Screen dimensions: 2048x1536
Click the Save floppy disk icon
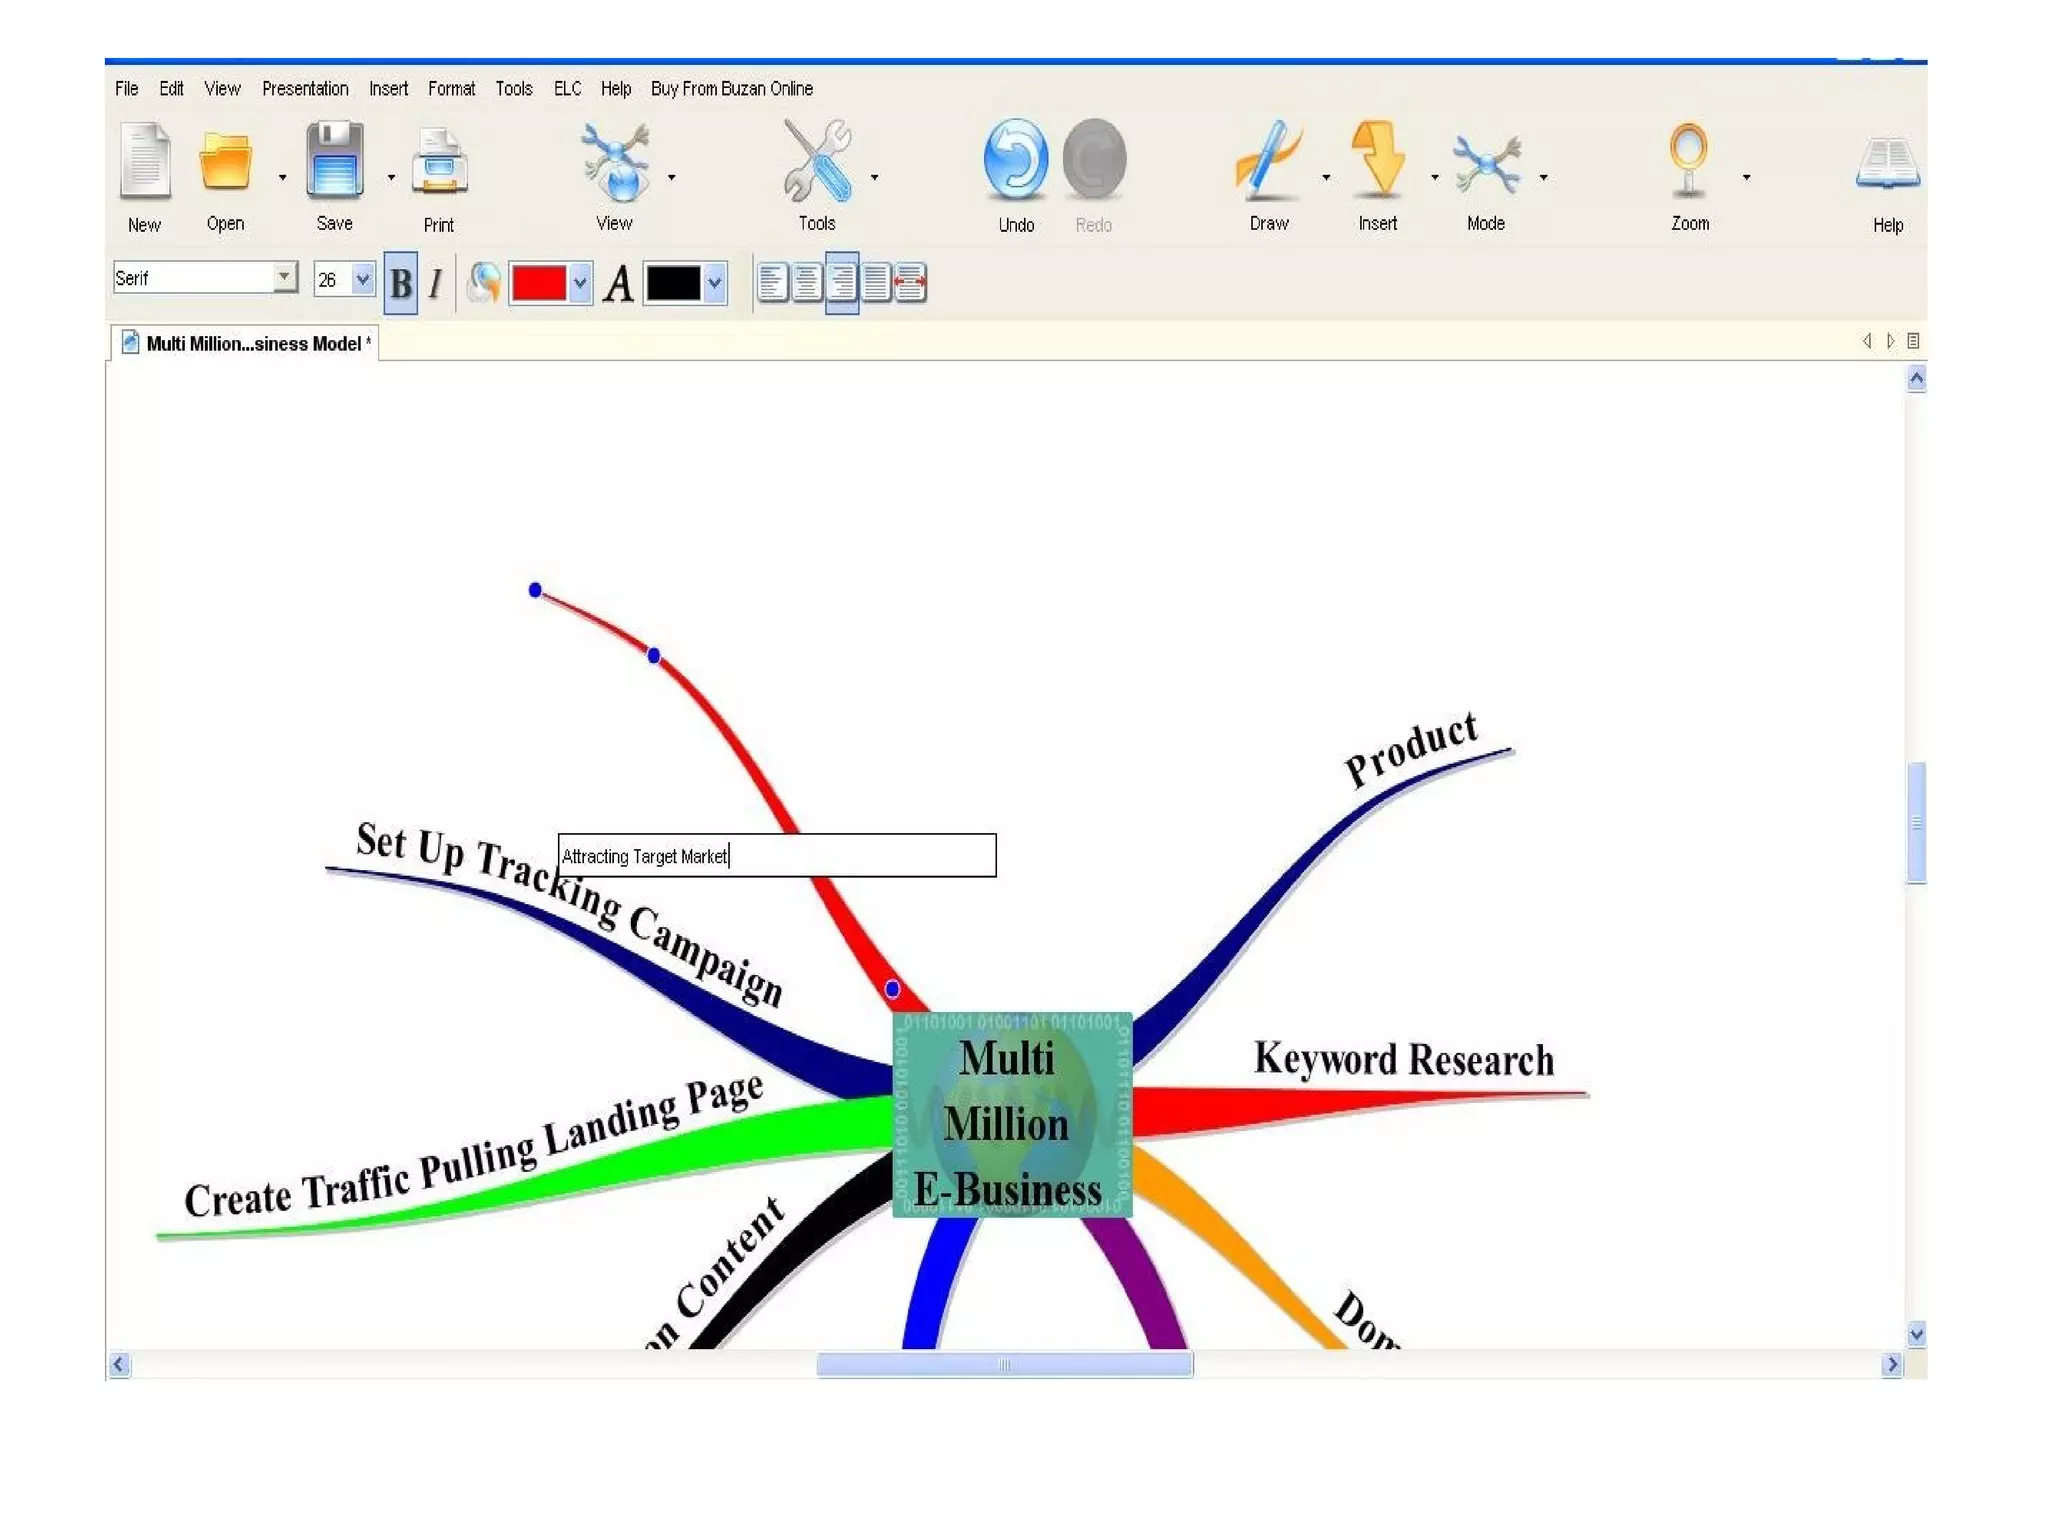point(335,161)
